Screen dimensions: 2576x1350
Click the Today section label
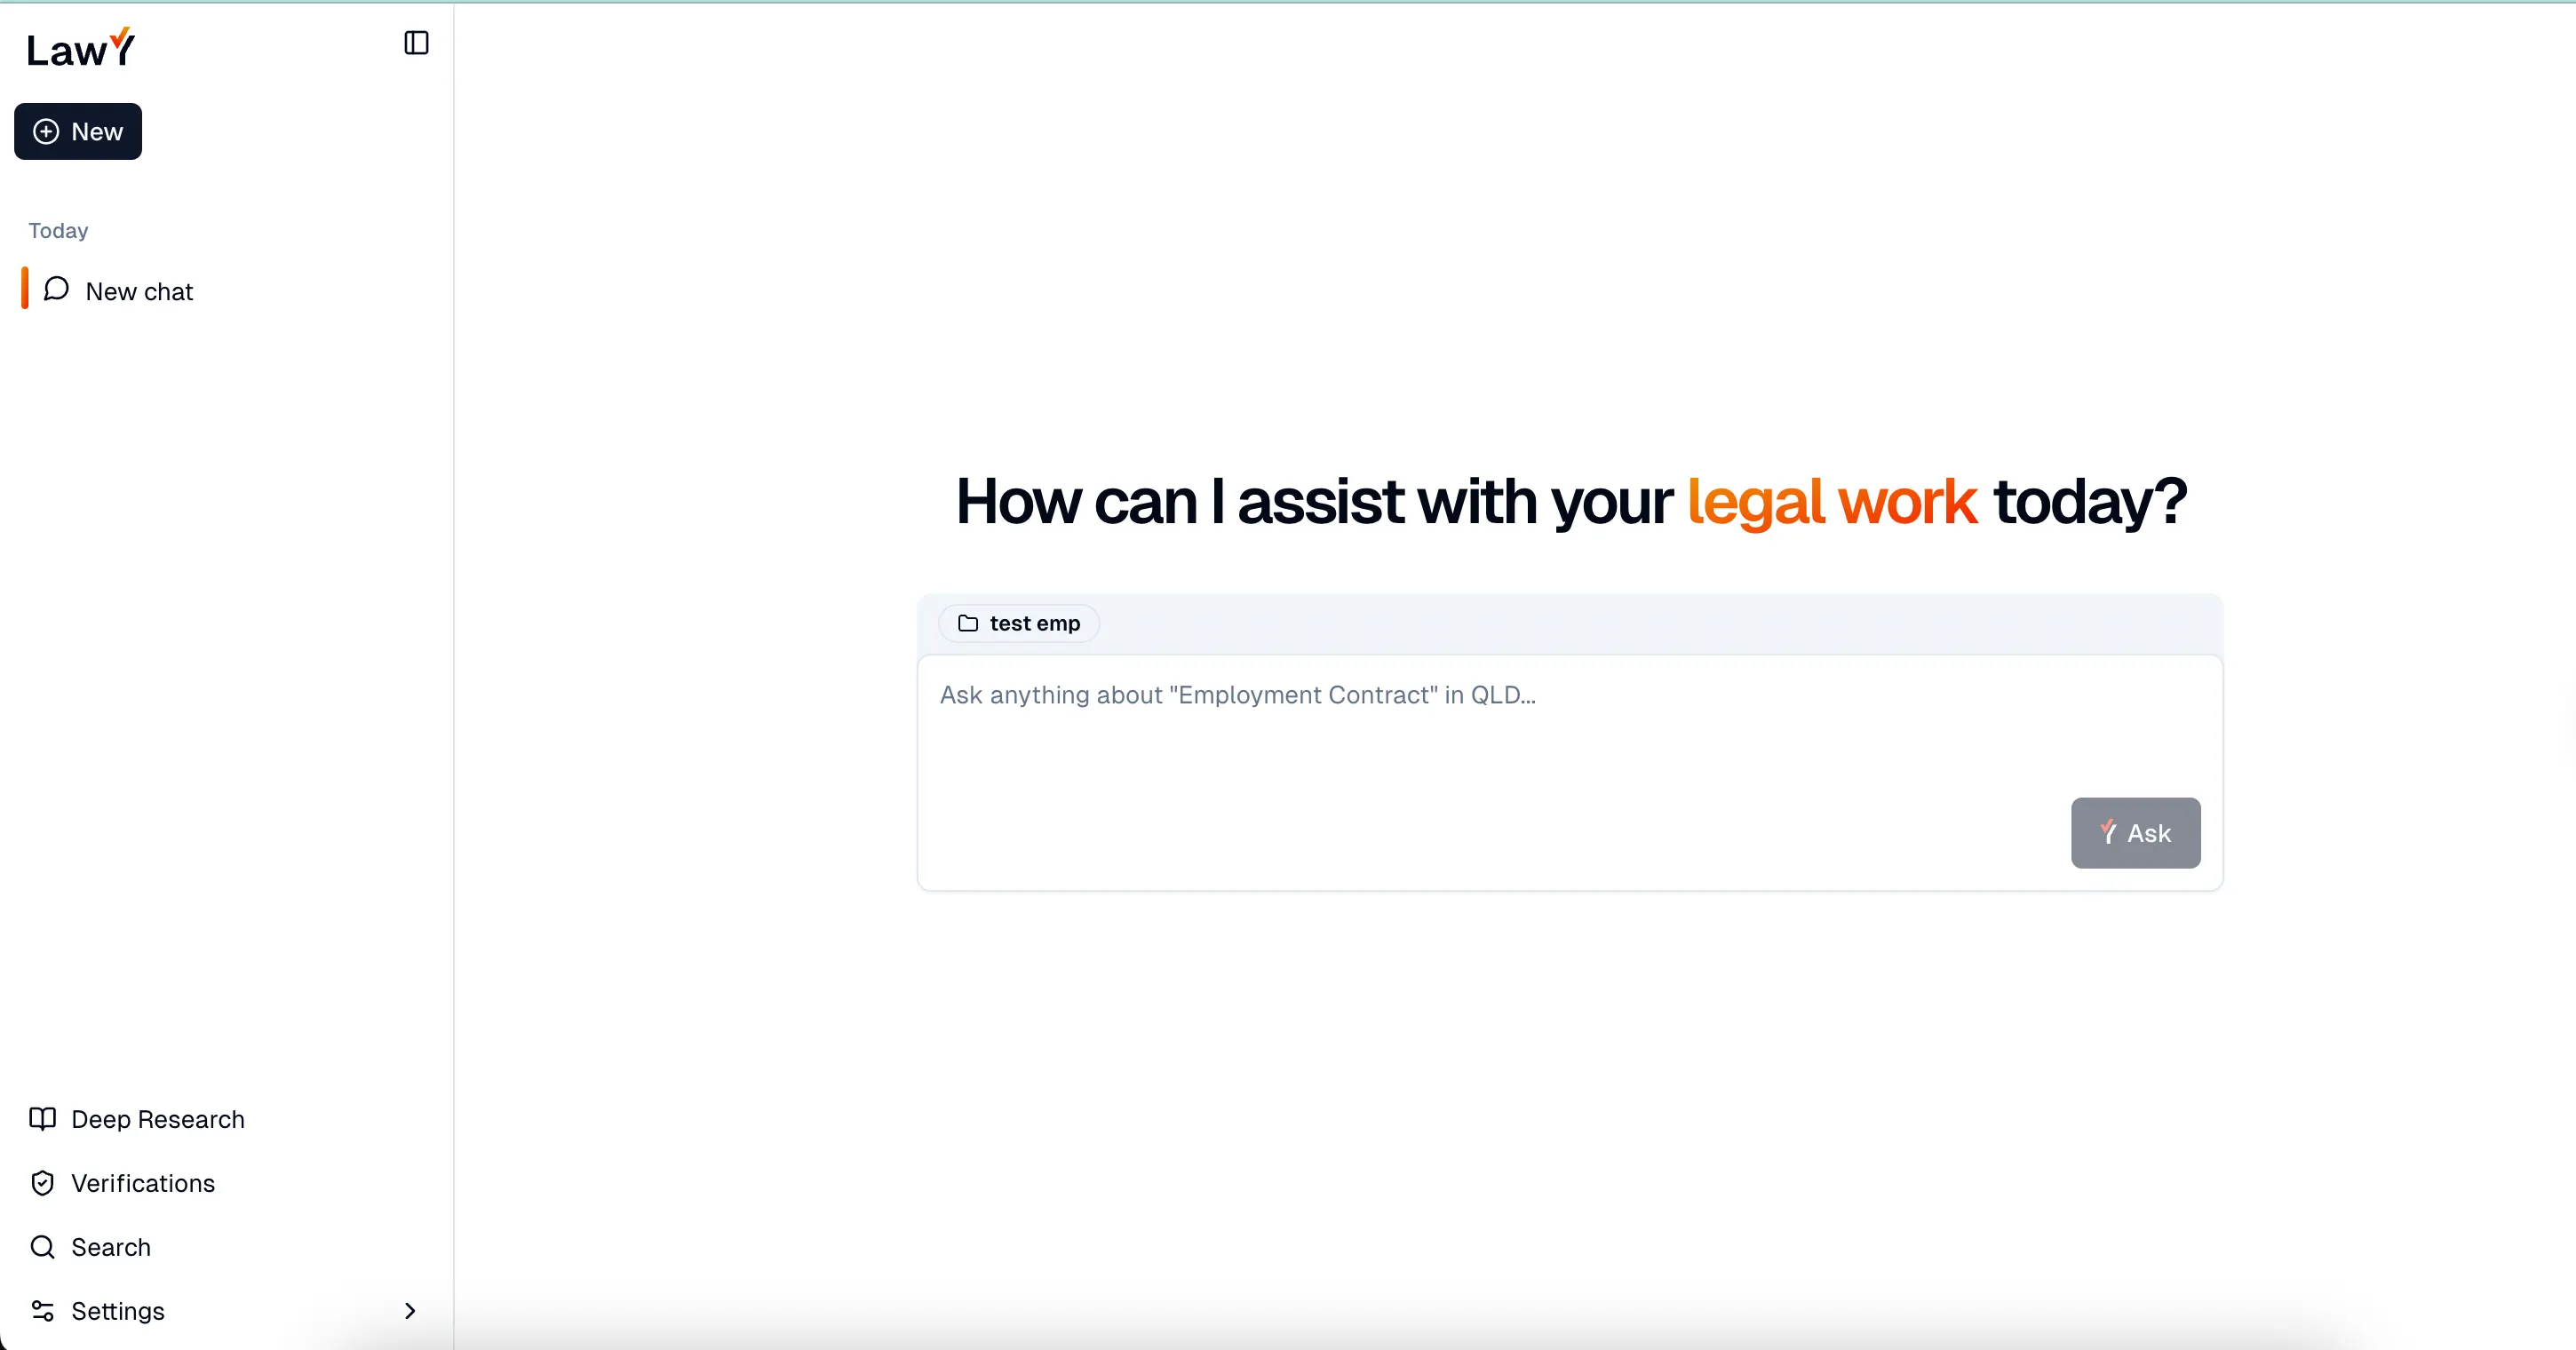(x=58, y=231)
